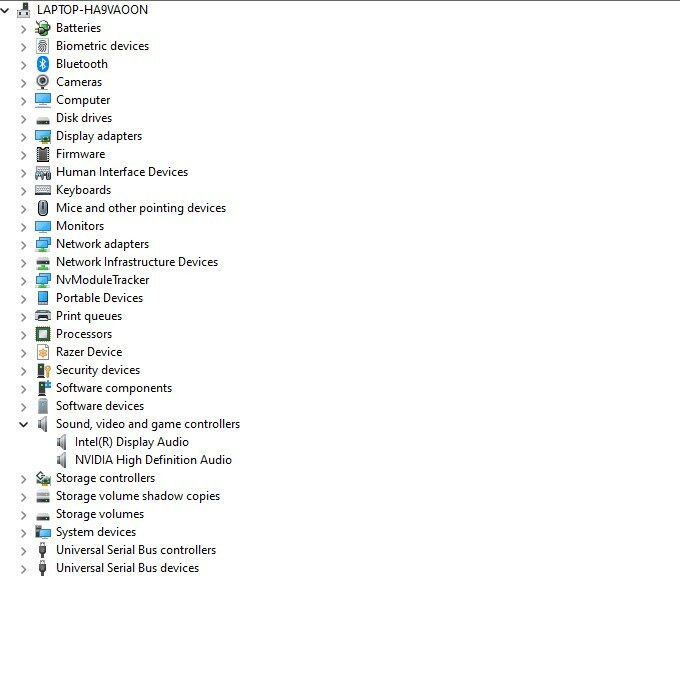The image size is (680, 679).
Task: Click the Mice and pointing devices icon
Action: [42, 208]
